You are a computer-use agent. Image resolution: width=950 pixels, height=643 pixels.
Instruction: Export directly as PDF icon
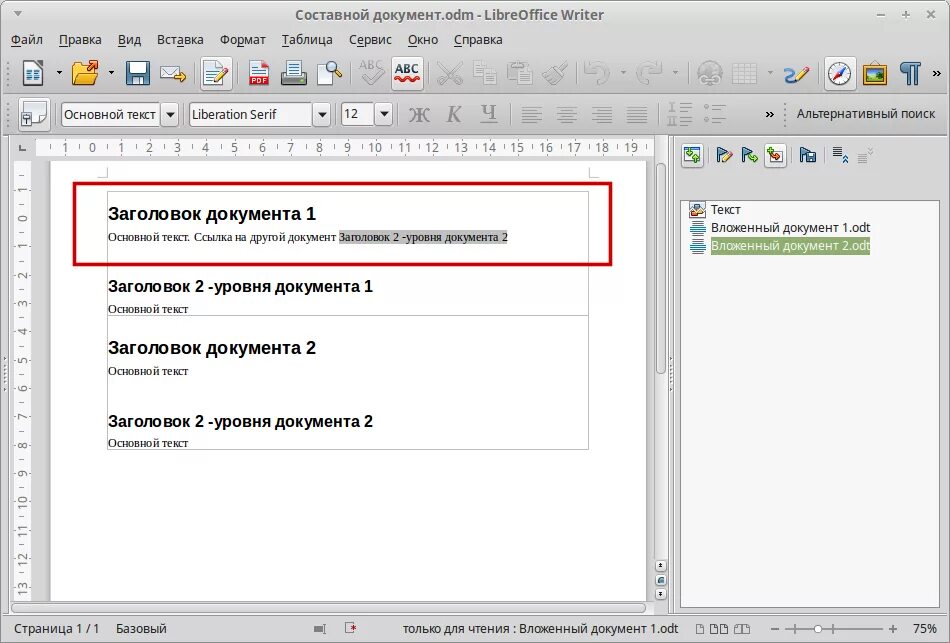click(x=259, y=73)
